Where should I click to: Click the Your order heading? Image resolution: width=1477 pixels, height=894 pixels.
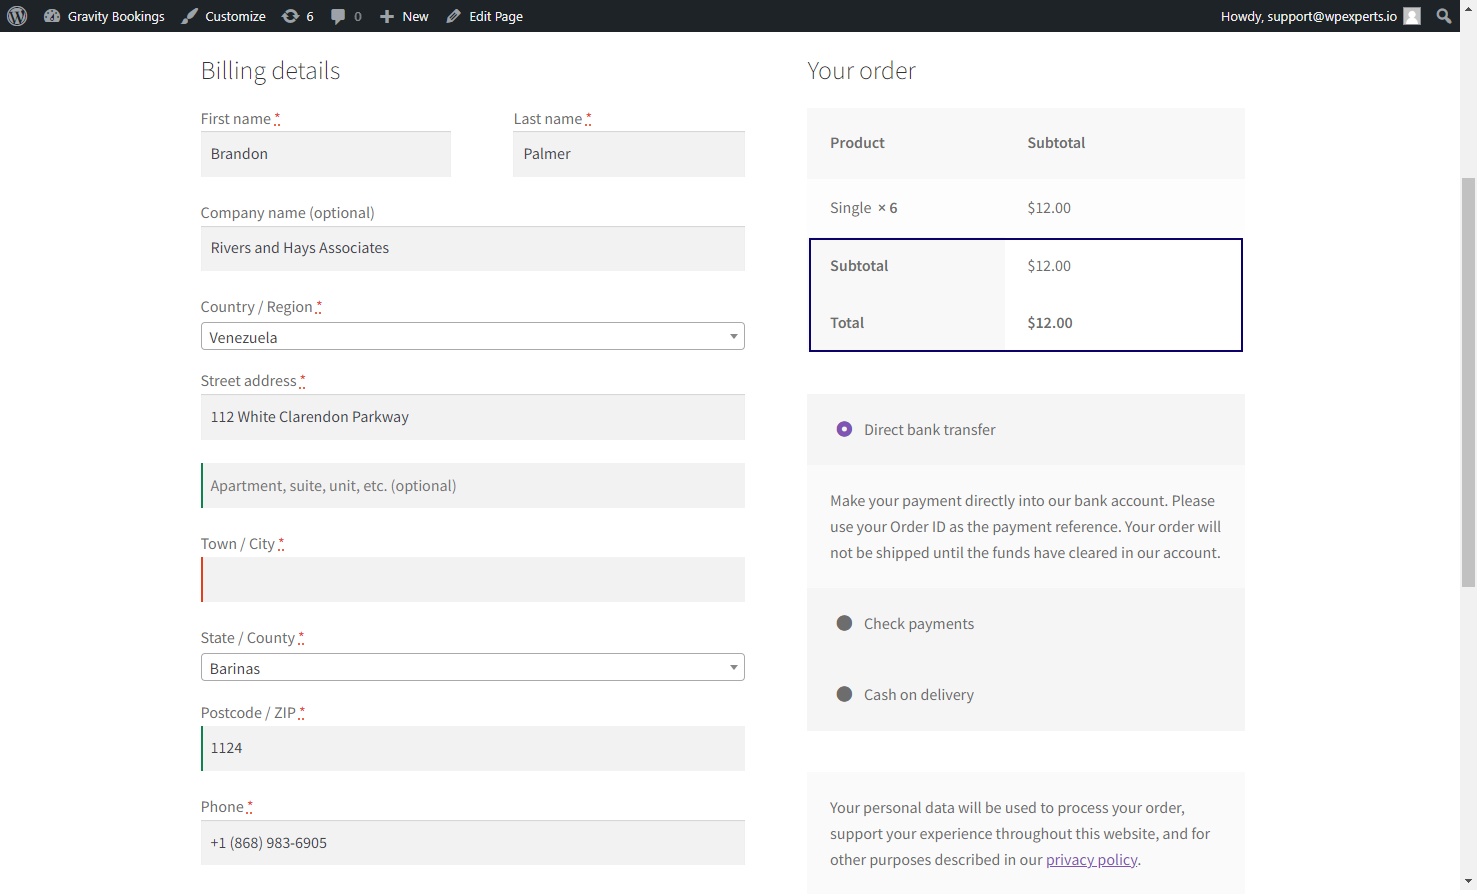point(861,71)
